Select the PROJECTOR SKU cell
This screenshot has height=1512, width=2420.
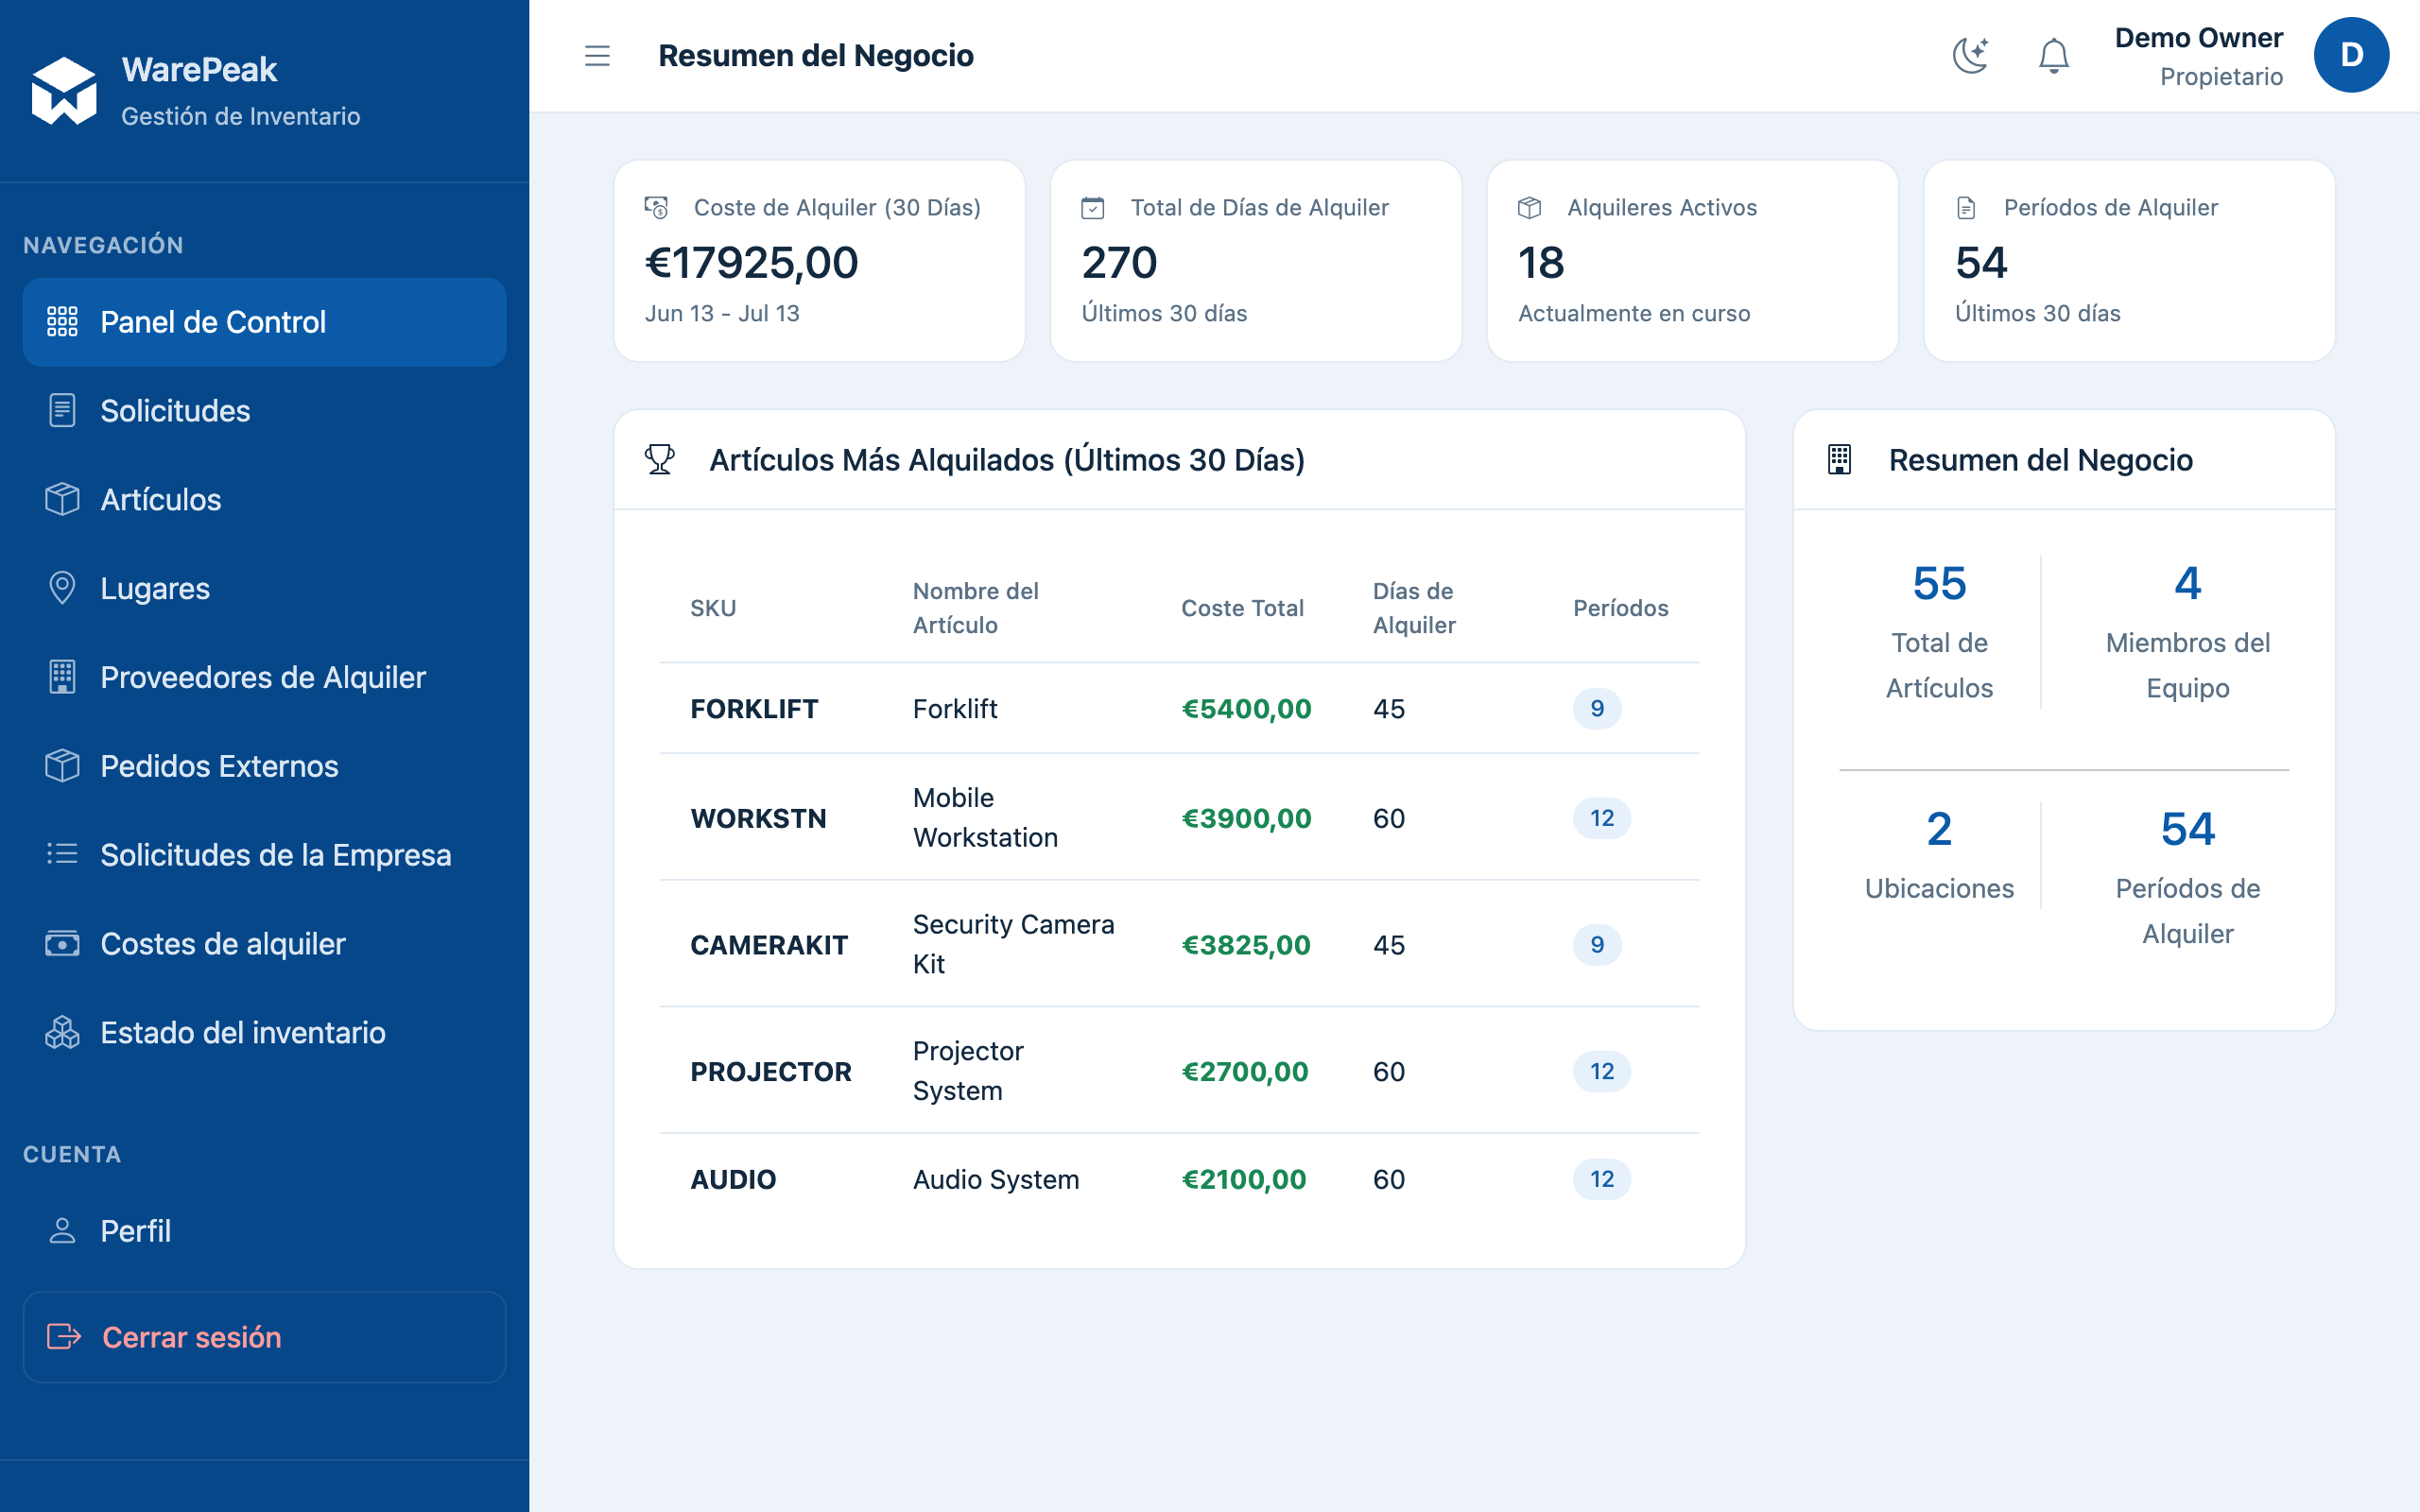(771, 1072)
